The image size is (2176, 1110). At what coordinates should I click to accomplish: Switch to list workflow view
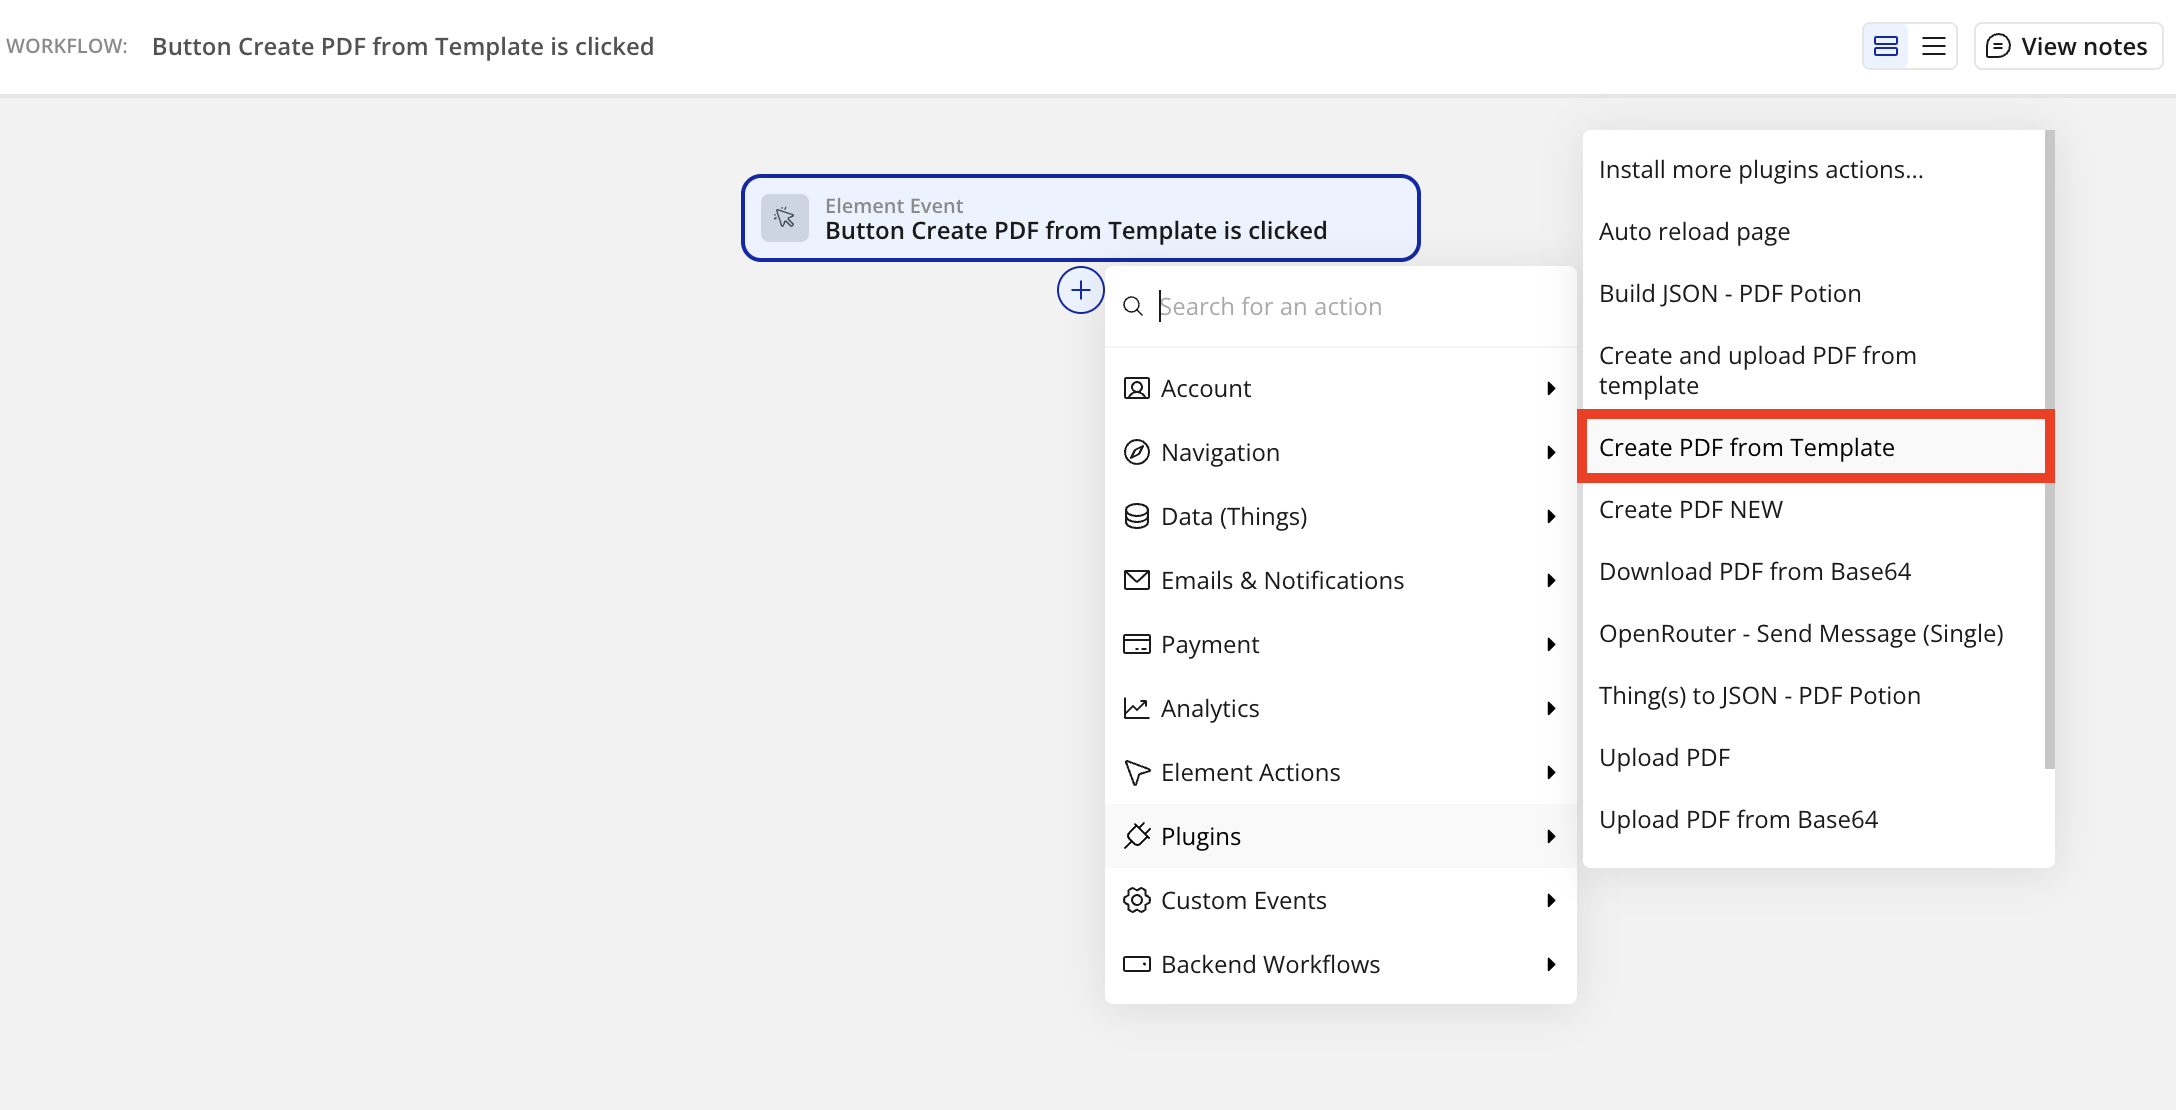[x=1933, y=46]
